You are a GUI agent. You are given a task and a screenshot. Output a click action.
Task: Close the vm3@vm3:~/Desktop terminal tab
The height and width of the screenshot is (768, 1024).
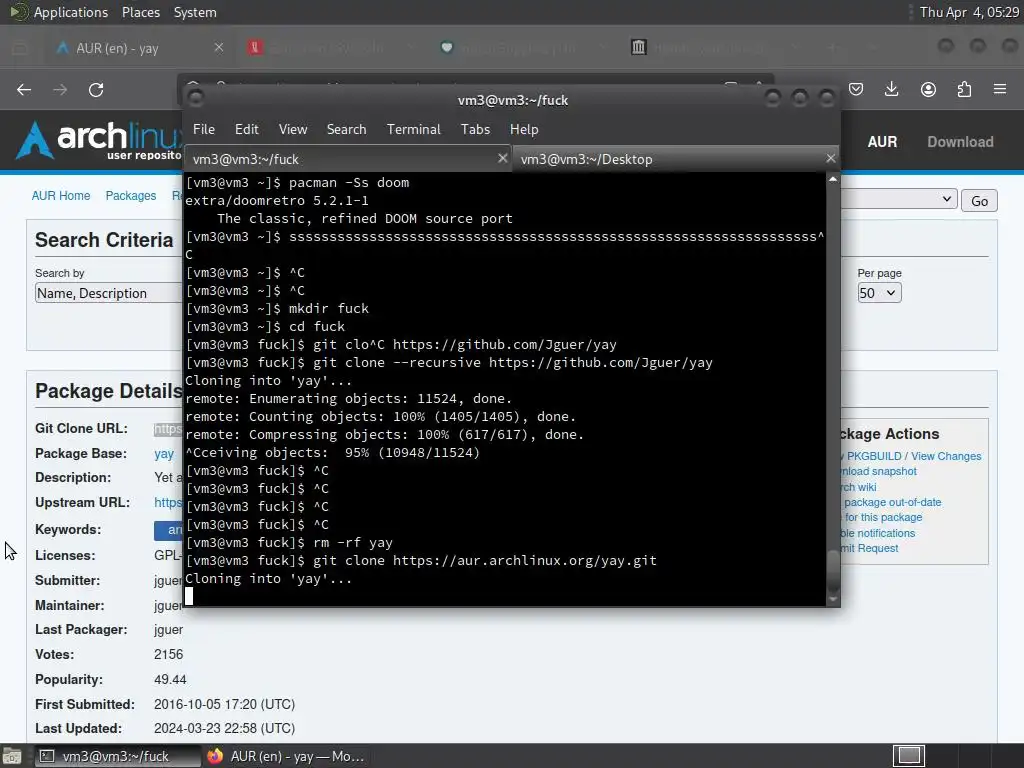[x=831, y=158]
